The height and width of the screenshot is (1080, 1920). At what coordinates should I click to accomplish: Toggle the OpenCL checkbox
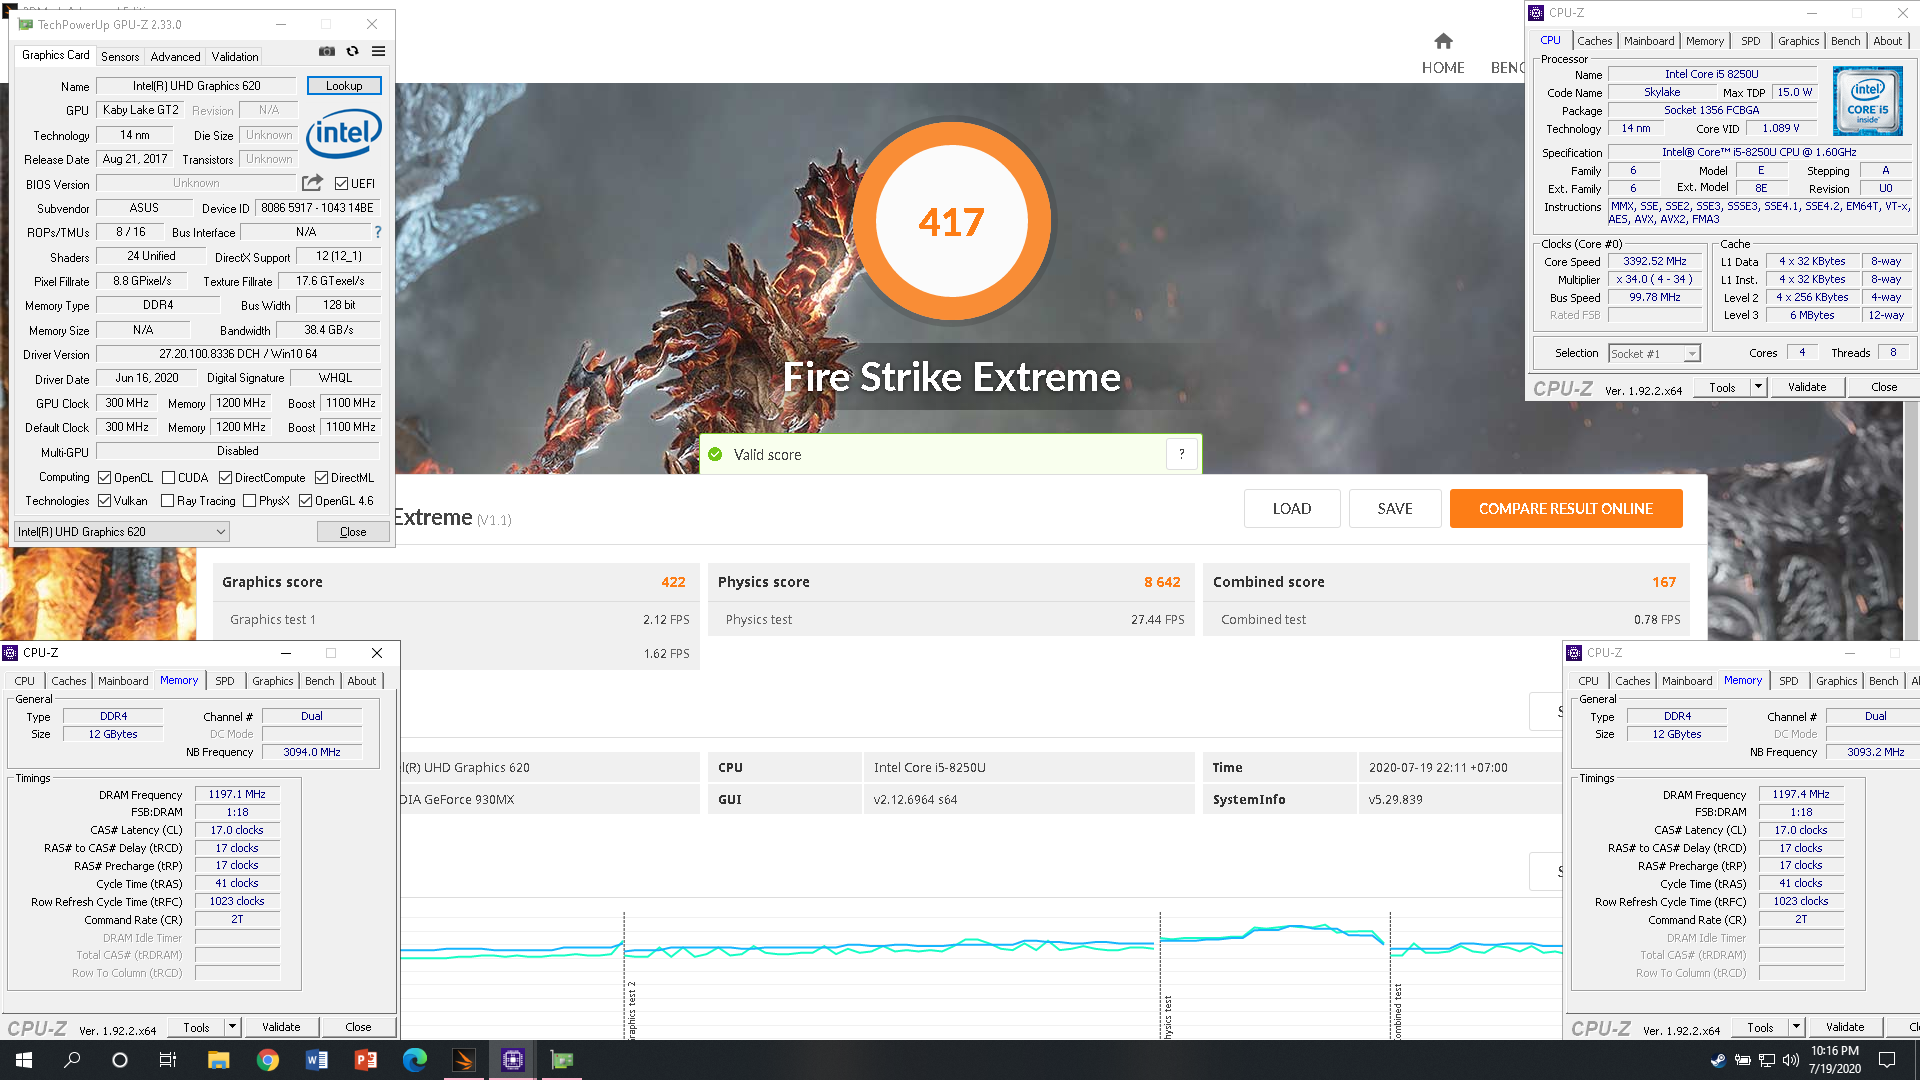(104, 478)
